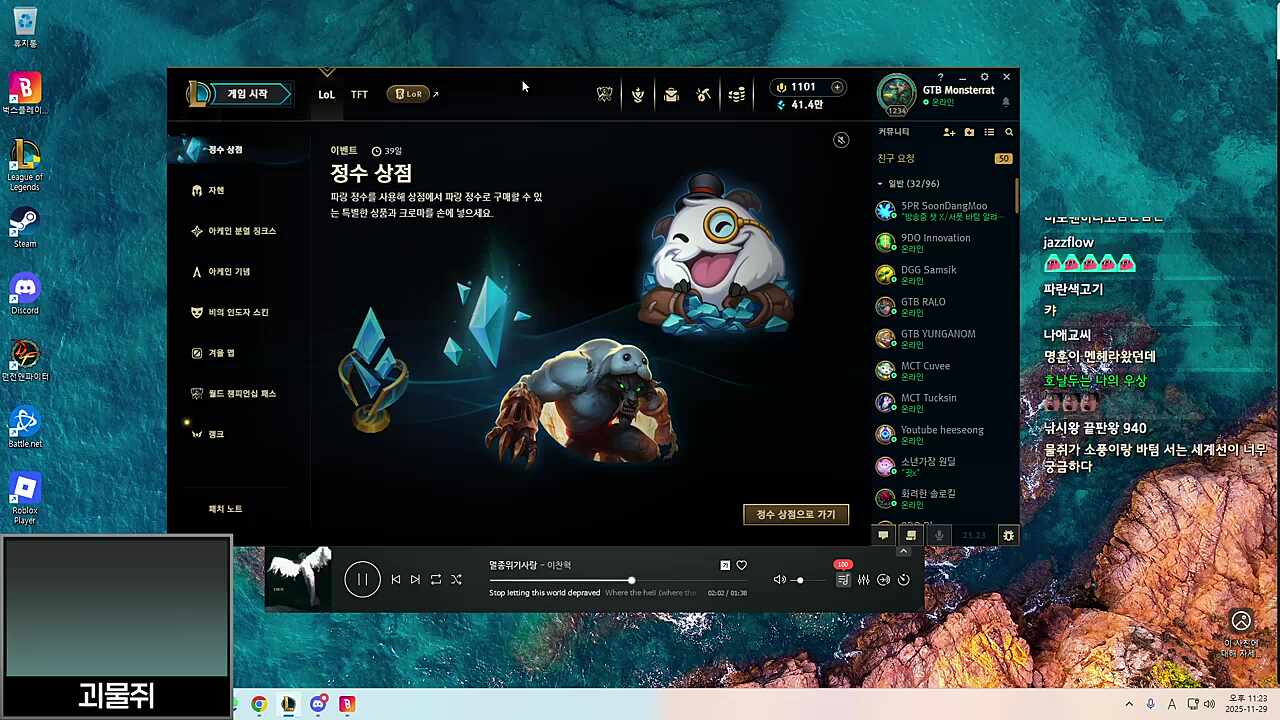Mute the music player speaker
This screenshot has height=720, width=1280.
click(780, 580)
